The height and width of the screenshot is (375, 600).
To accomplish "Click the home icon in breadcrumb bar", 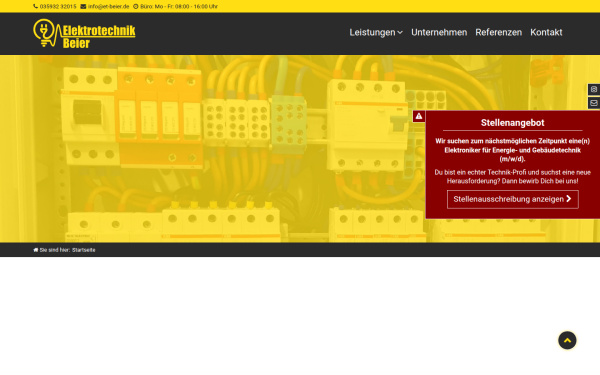I will point(36,250).
